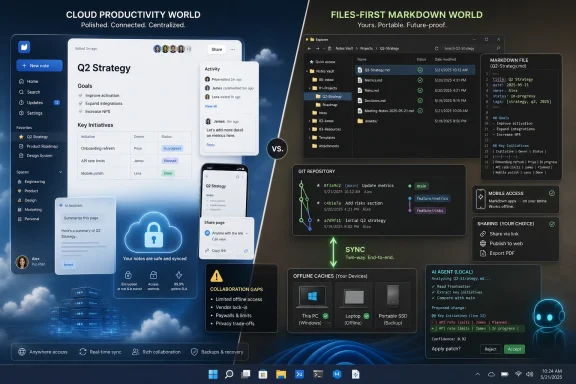Reject the AI agent's proposed patch

pyautogui.click(x=490, y=349)
